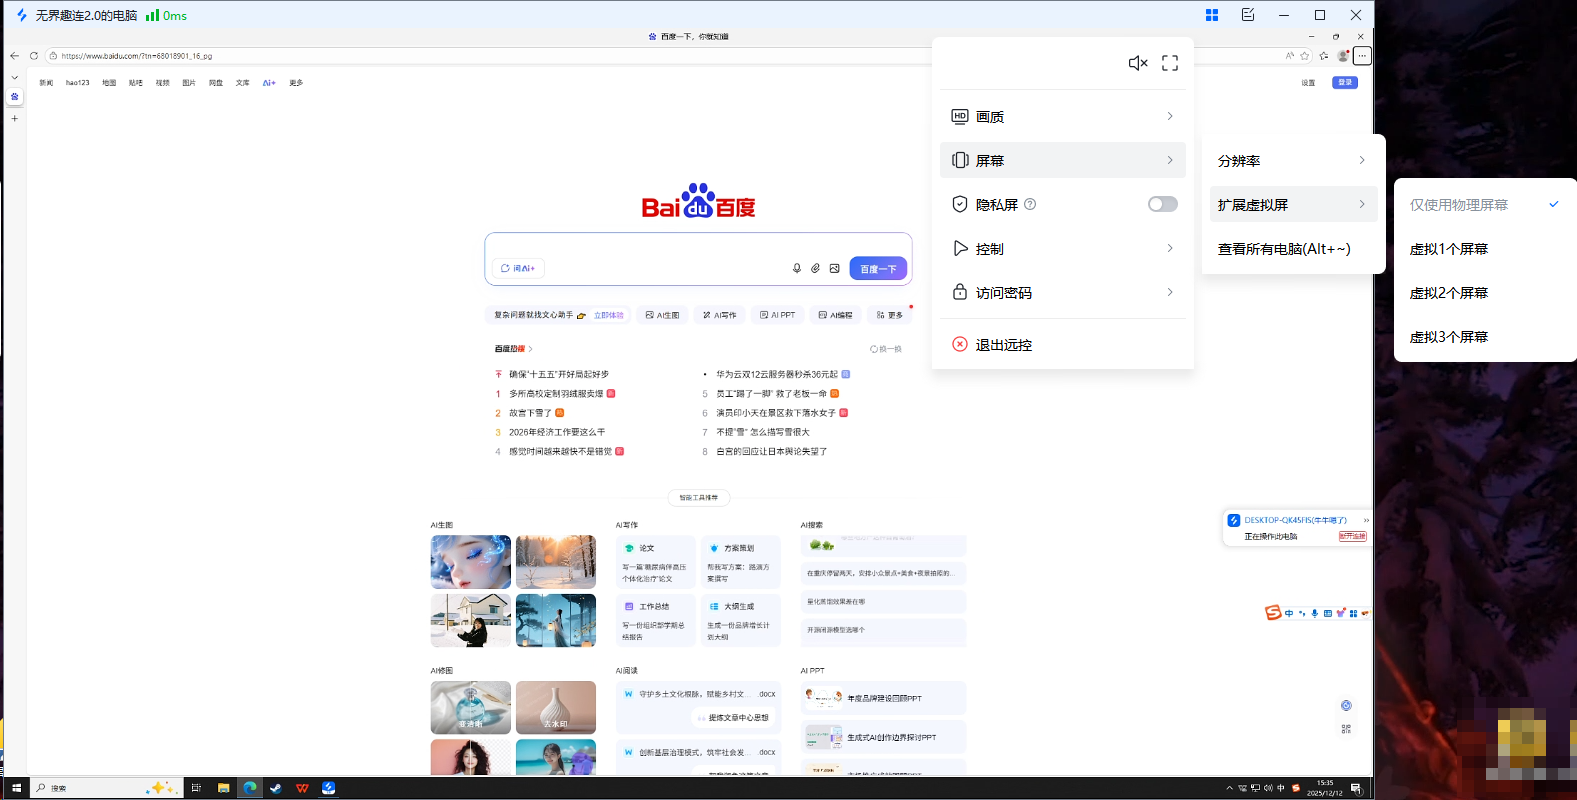The width and height of the screenshot is (1577, 800).
Task: Click the four-square grid icon in title bar
Action: (x=1212, y=15)
